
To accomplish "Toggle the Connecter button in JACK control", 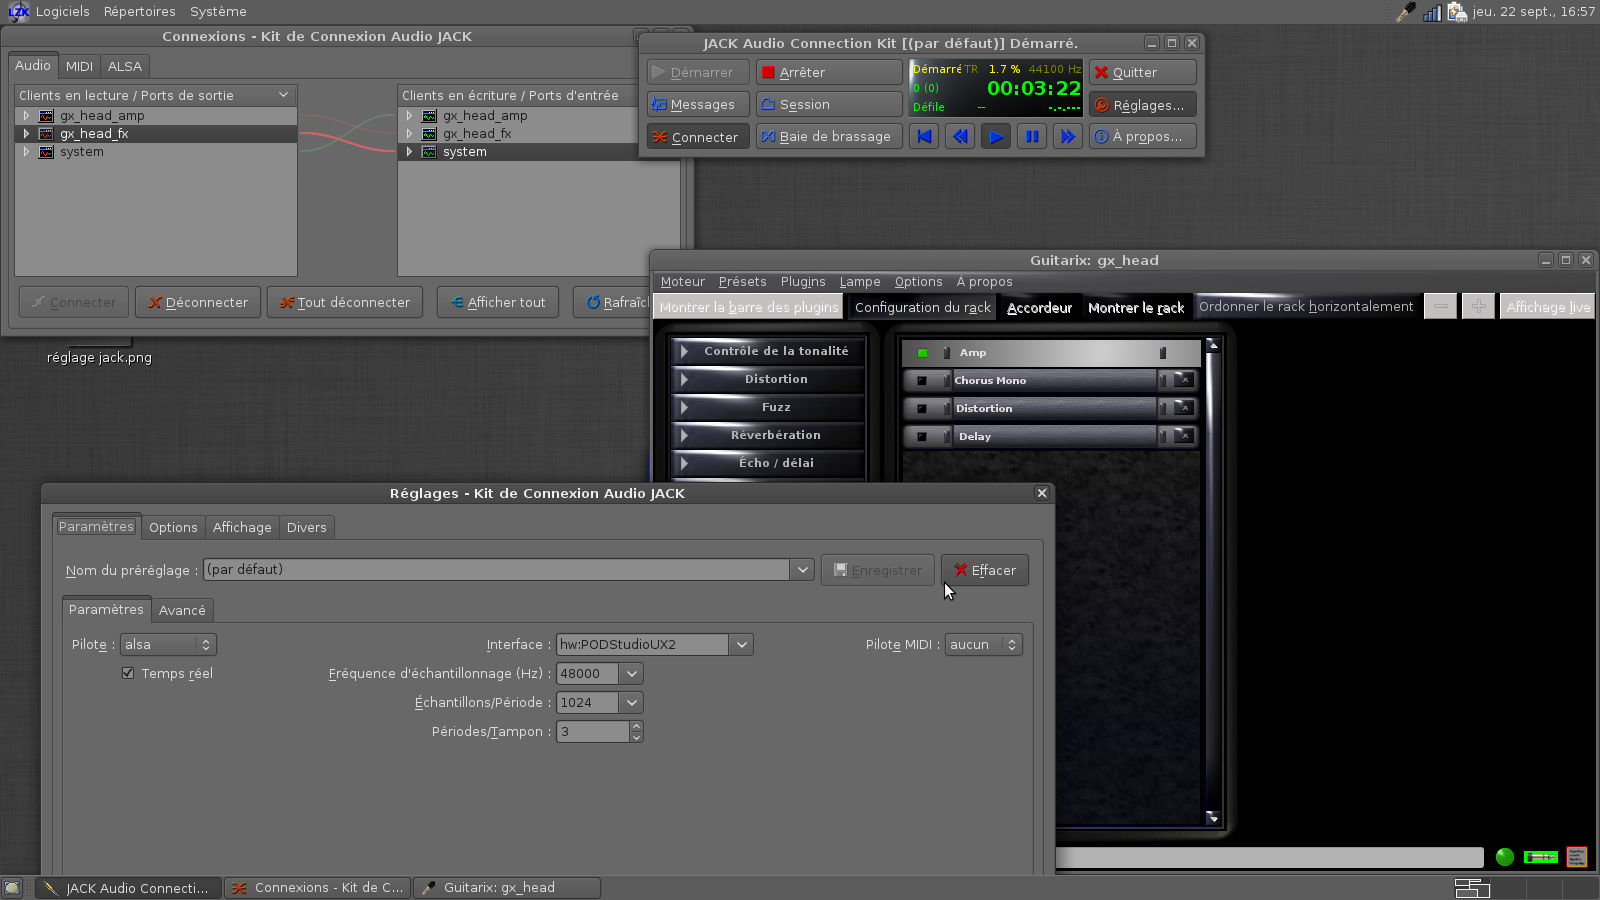I will pyautogui.click(x=698, y=137).
